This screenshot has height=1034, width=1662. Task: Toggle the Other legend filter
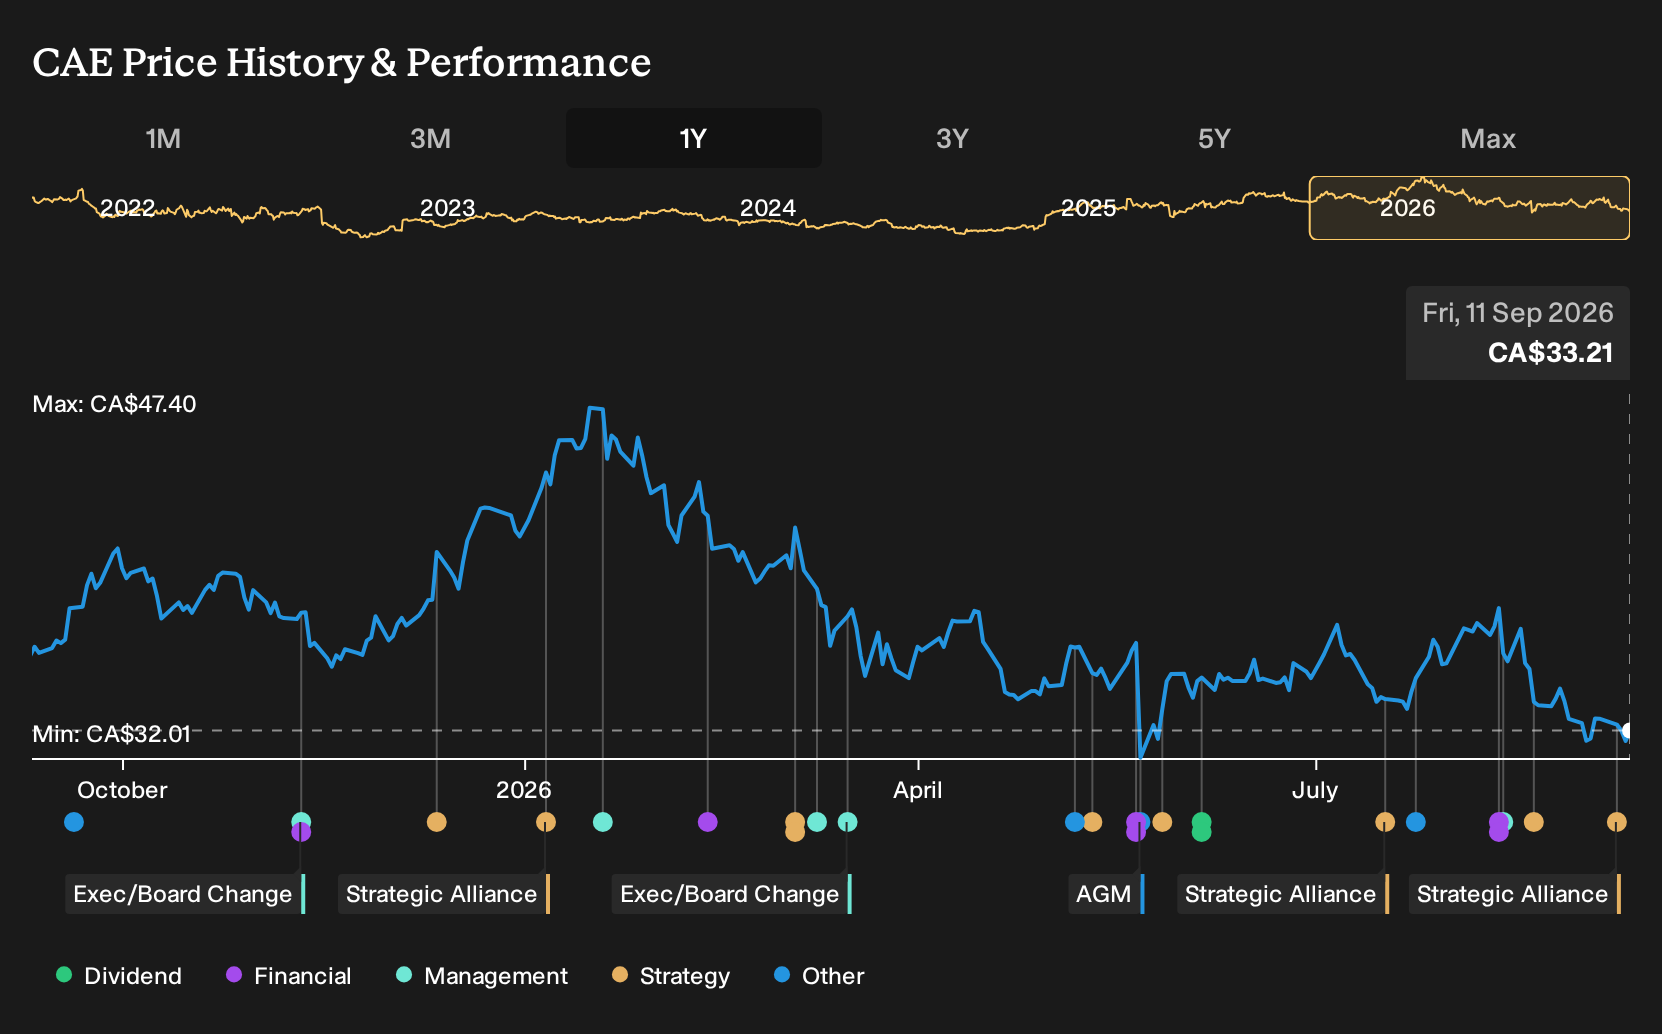click(x=819, y=976)
